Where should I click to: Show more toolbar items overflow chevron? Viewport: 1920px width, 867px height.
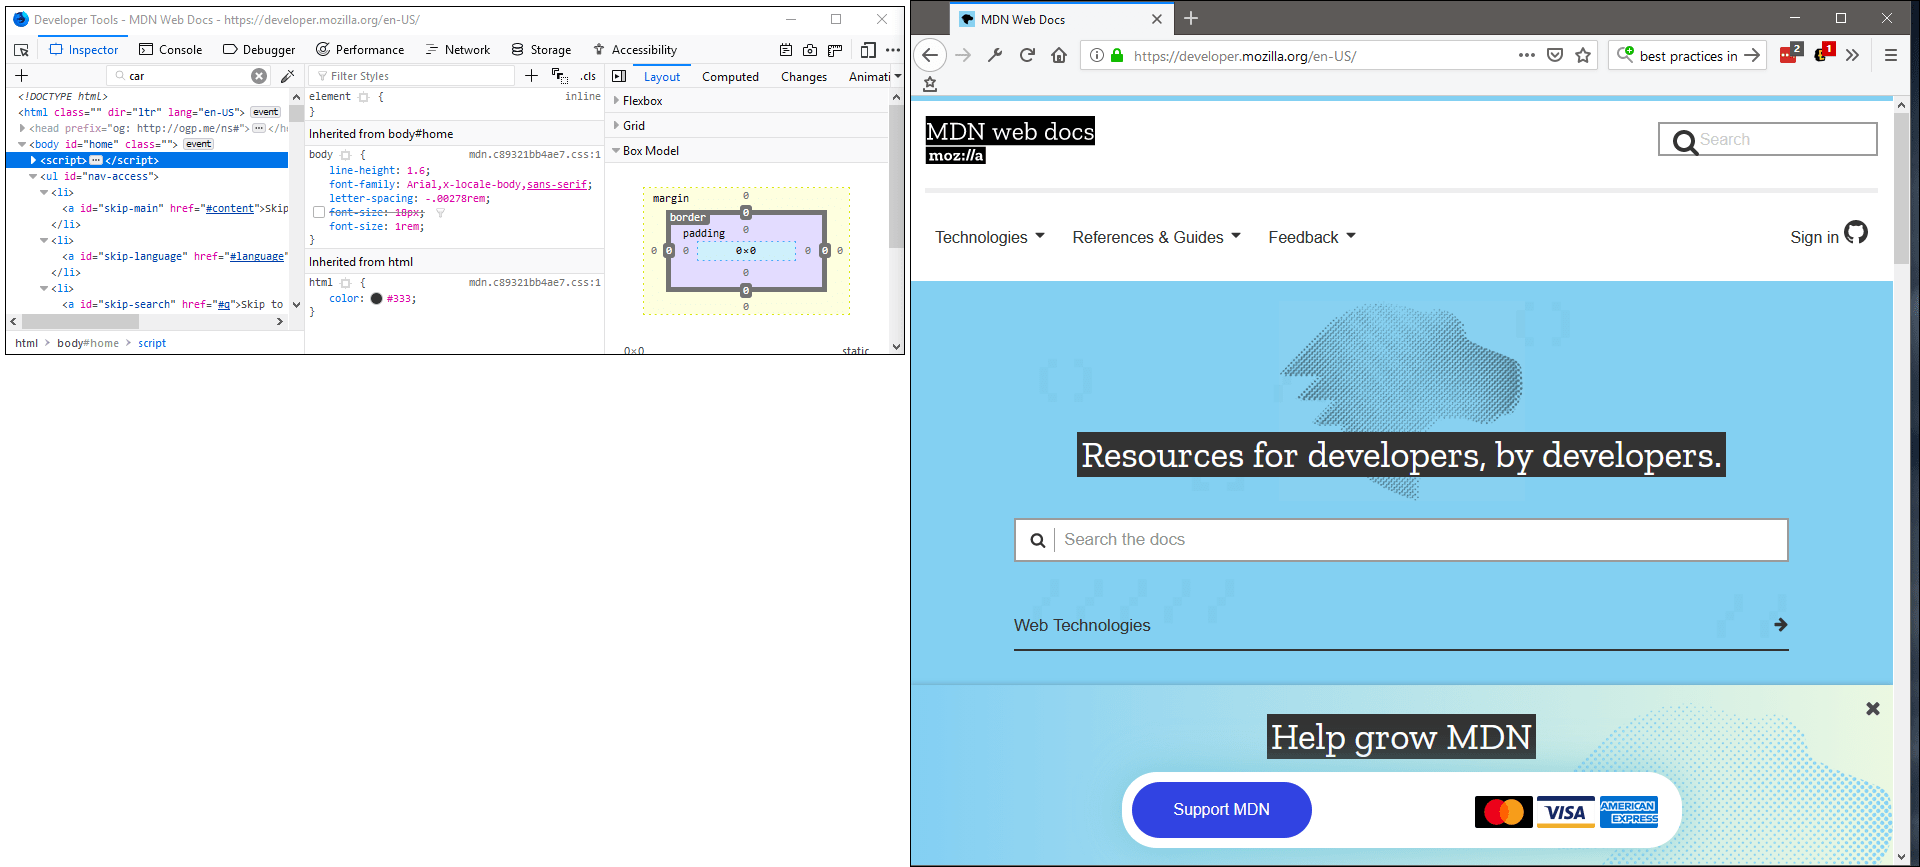(1853, 55)
